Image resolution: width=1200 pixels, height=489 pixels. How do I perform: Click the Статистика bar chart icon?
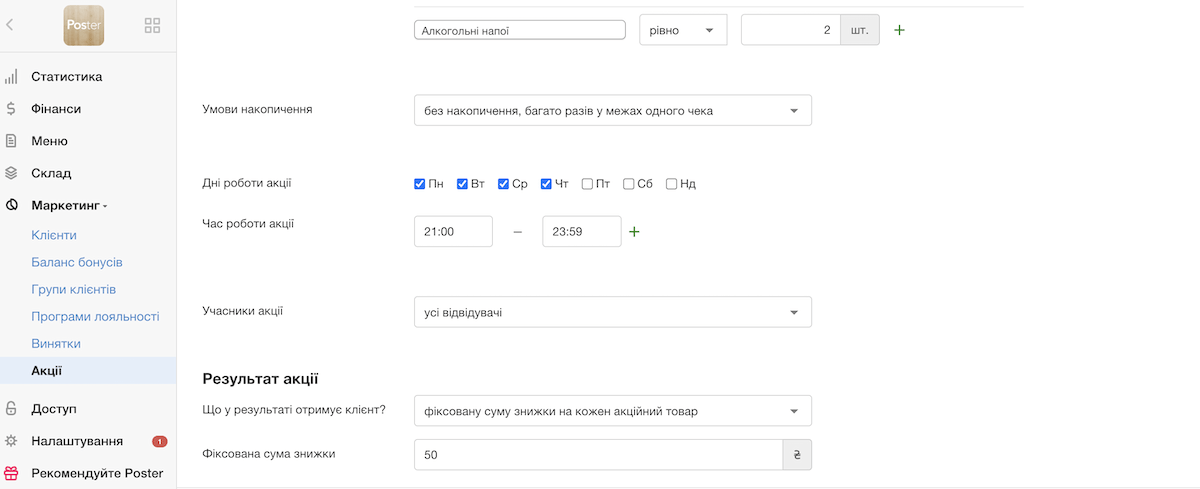(11, 77)
